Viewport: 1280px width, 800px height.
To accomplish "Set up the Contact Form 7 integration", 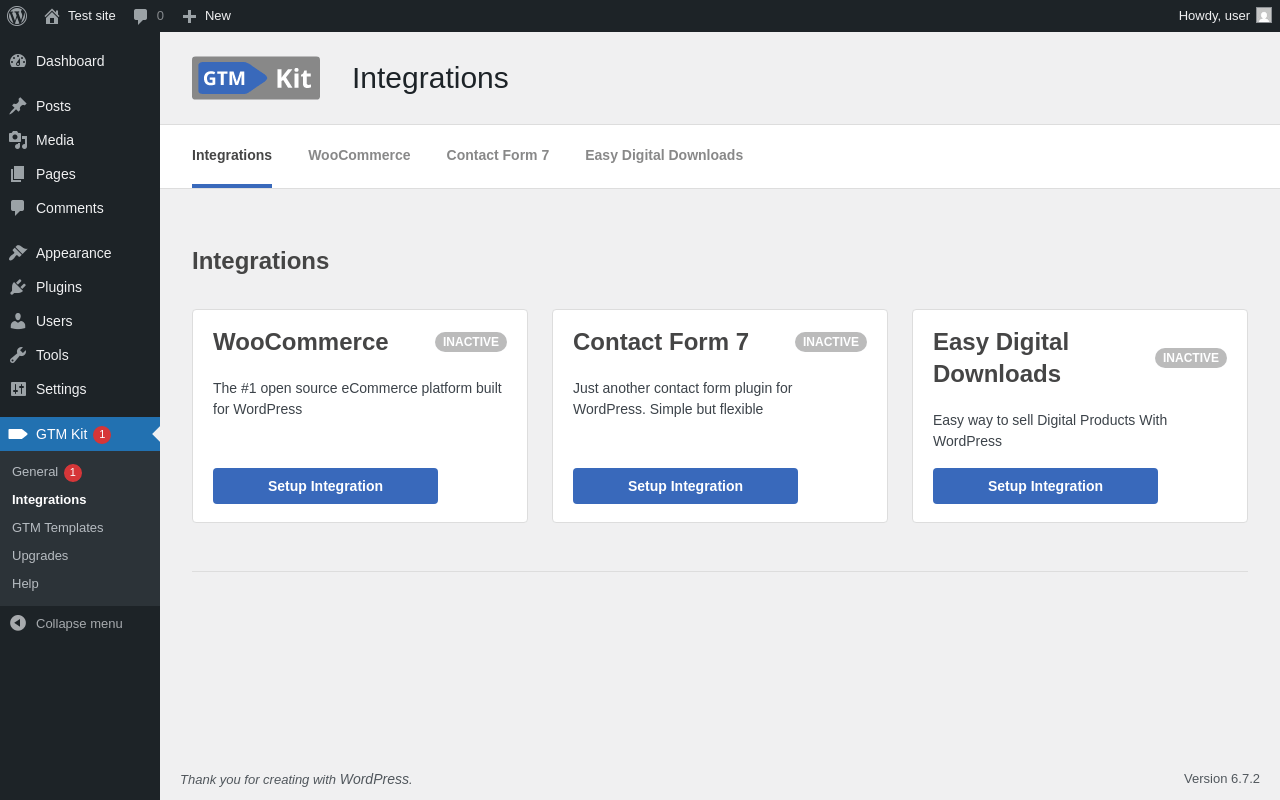I will [x=685, y=486].
